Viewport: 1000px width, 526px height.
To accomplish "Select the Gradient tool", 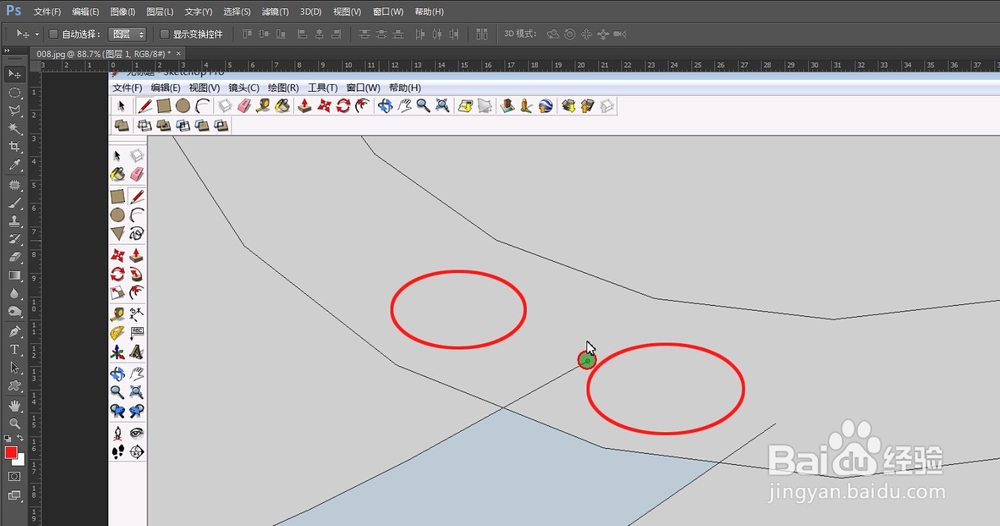I will [x=15, y=275].
